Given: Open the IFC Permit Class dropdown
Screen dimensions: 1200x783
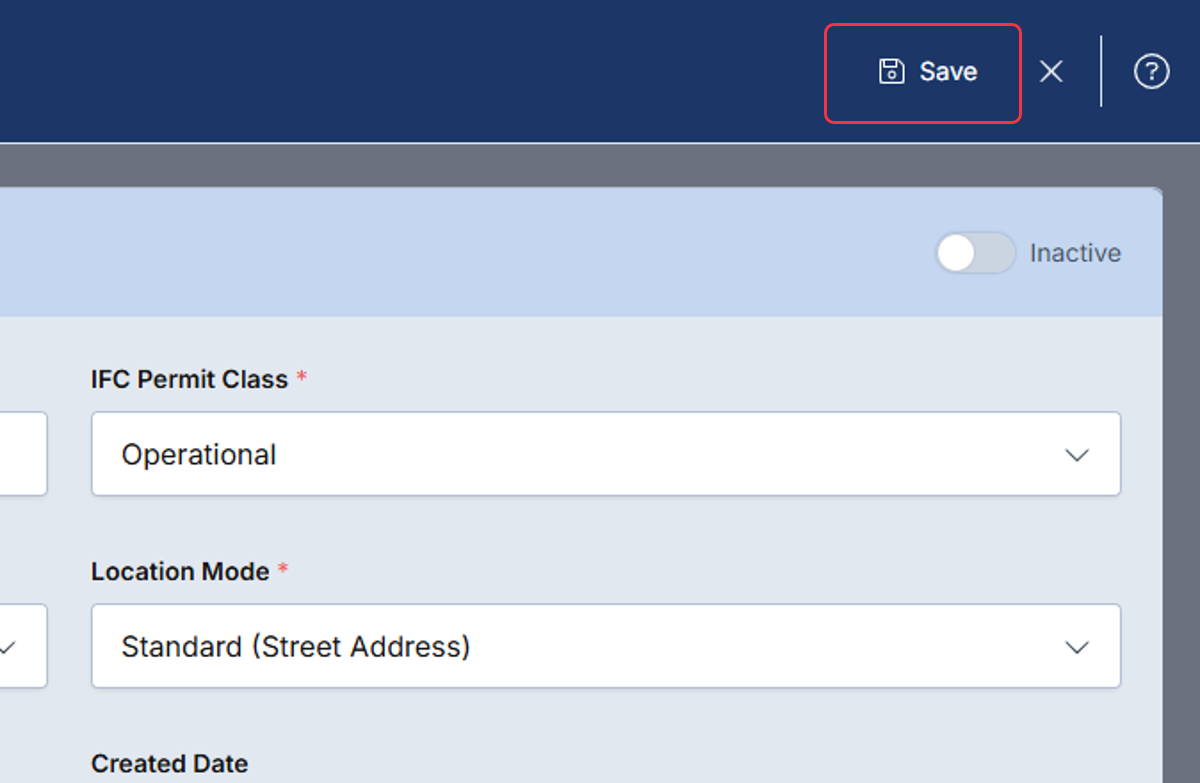Looking at the screenshot, I should tap(606, 454).
